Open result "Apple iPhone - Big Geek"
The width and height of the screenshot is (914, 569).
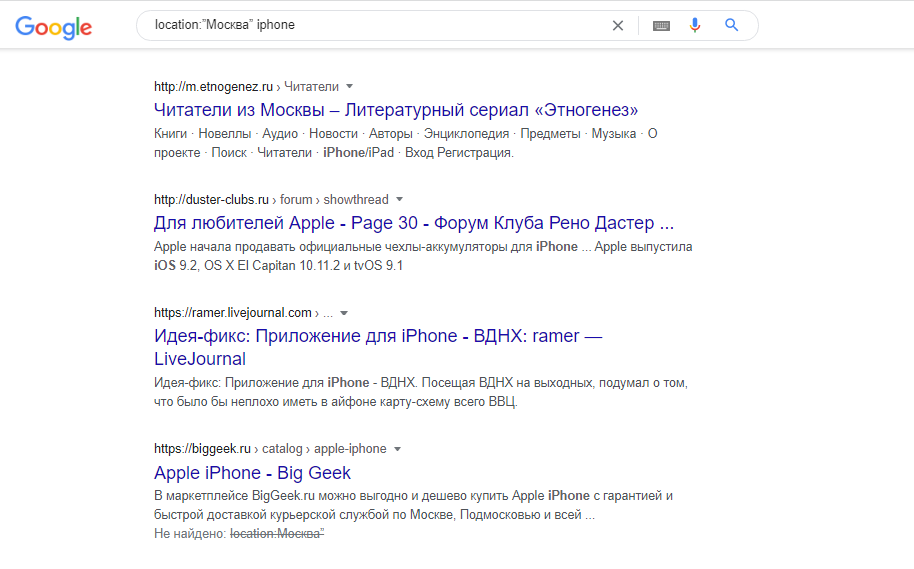252,473
